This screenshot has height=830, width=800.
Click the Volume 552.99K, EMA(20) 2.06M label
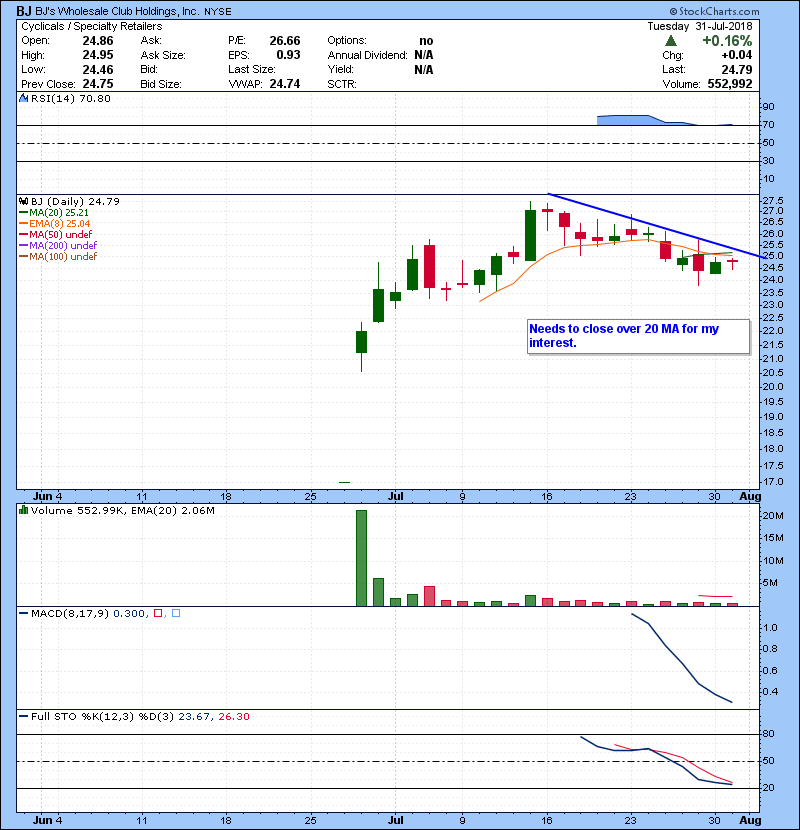(123, 510)
